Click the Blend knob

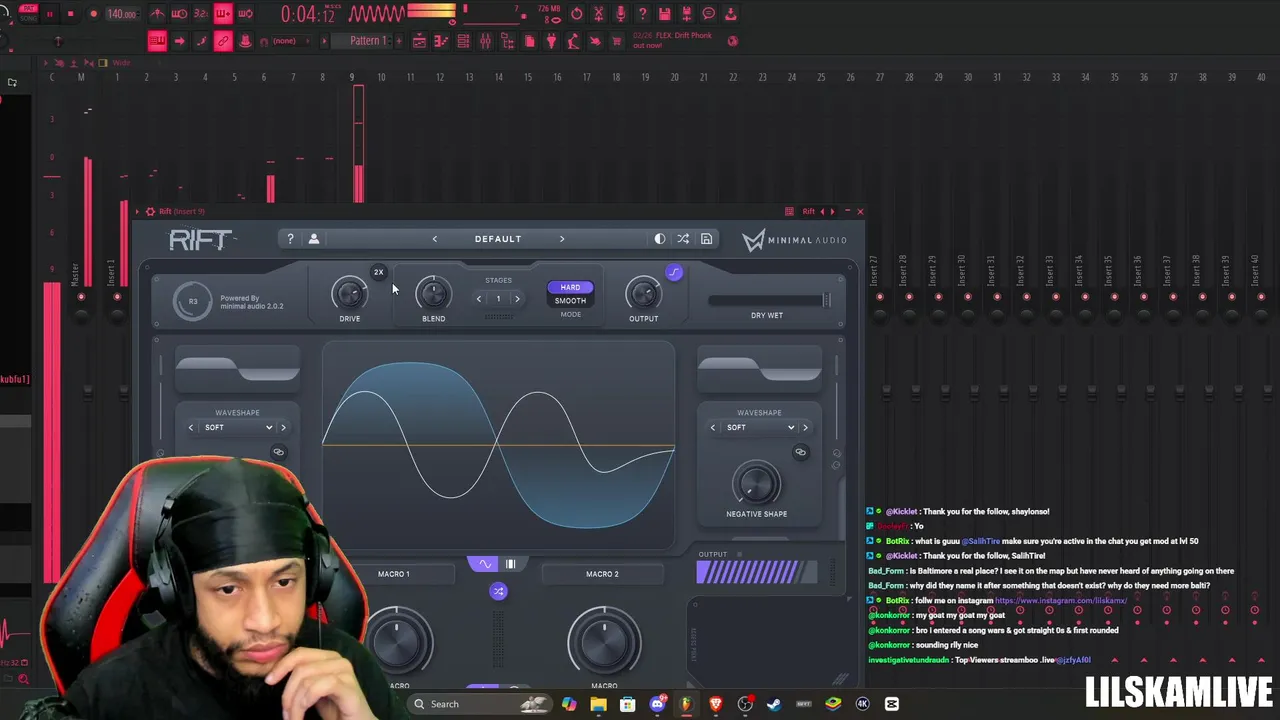tap(433, 293)
